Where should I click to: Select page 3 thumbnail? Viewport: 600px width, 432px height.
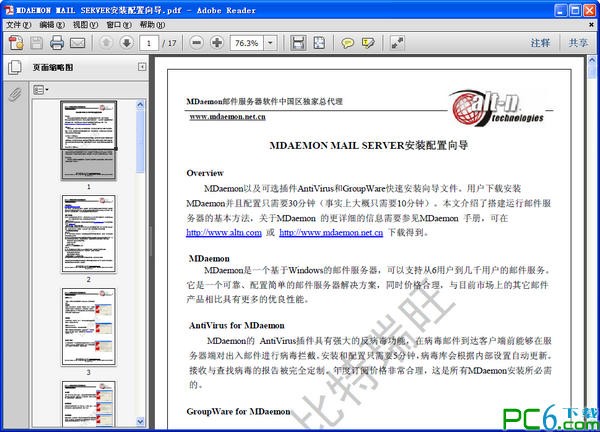click(88, 327)
